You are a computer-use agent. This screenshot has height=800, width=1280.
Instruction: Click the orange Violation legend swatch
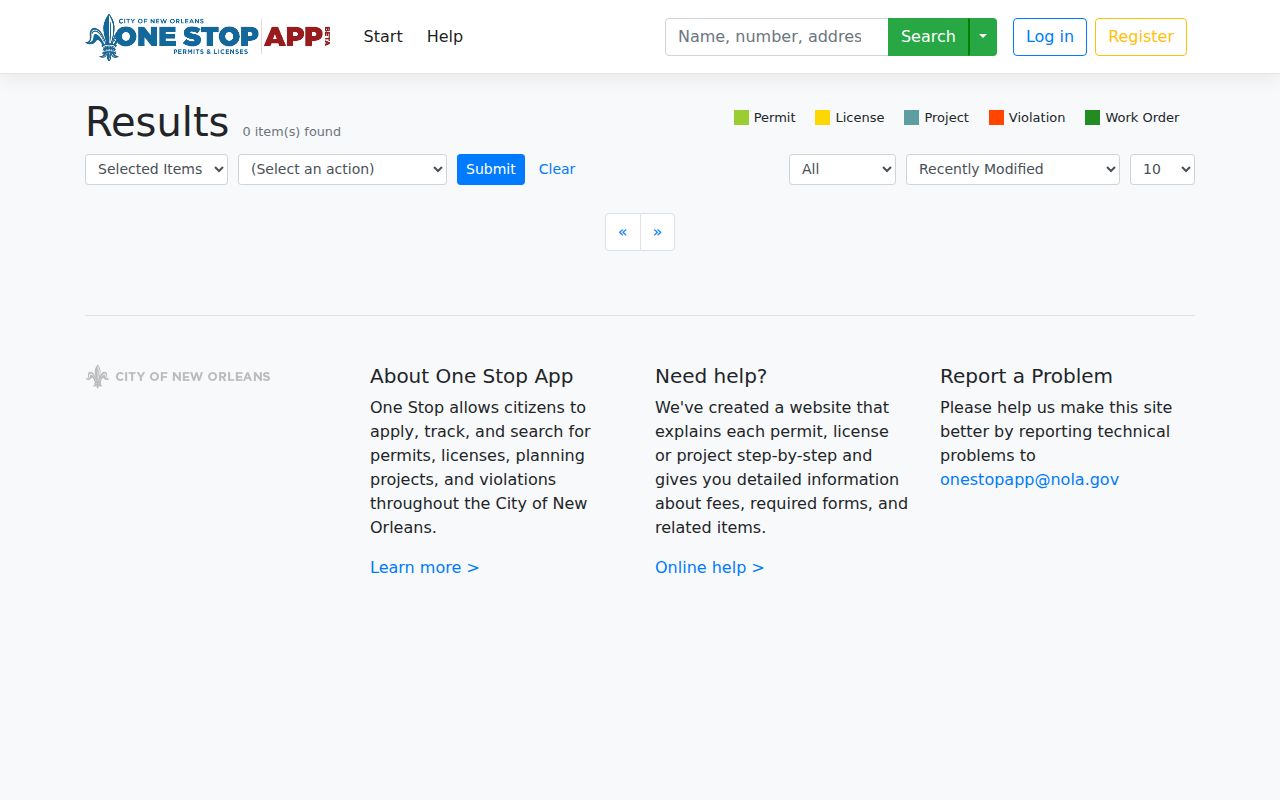[996, 118]
